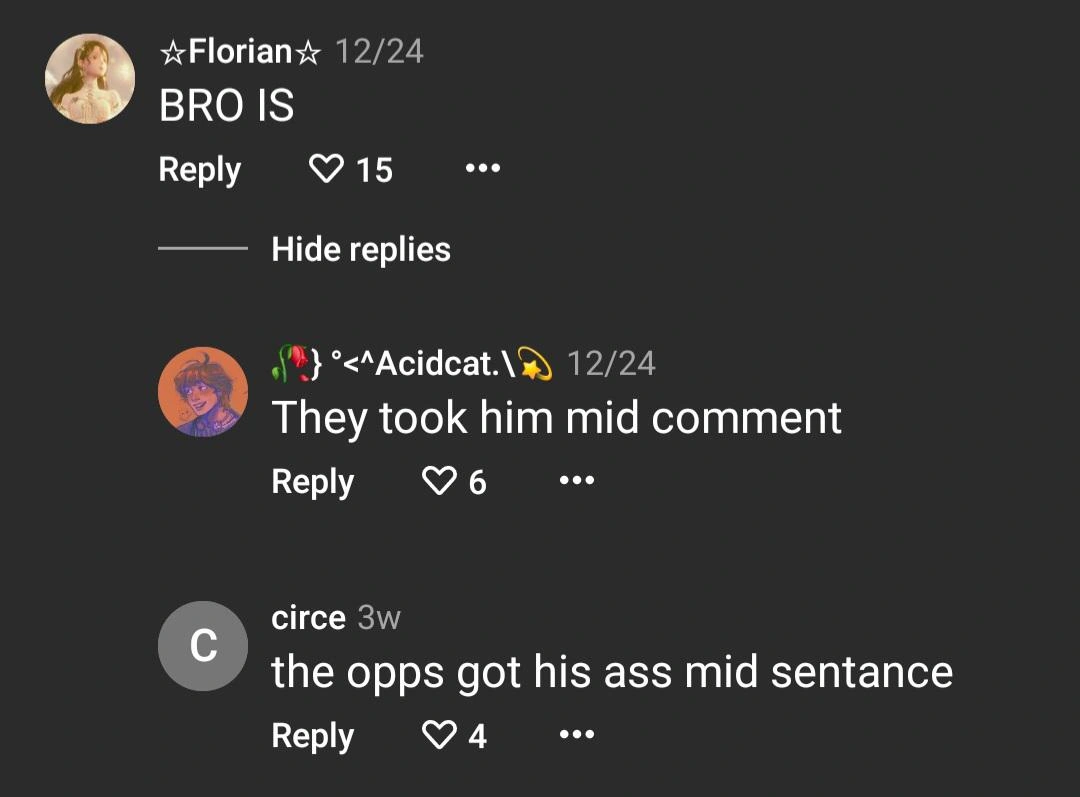Open circe's letter C avatar
This screenshot has width=1080, height=797.
click(203, 645)
